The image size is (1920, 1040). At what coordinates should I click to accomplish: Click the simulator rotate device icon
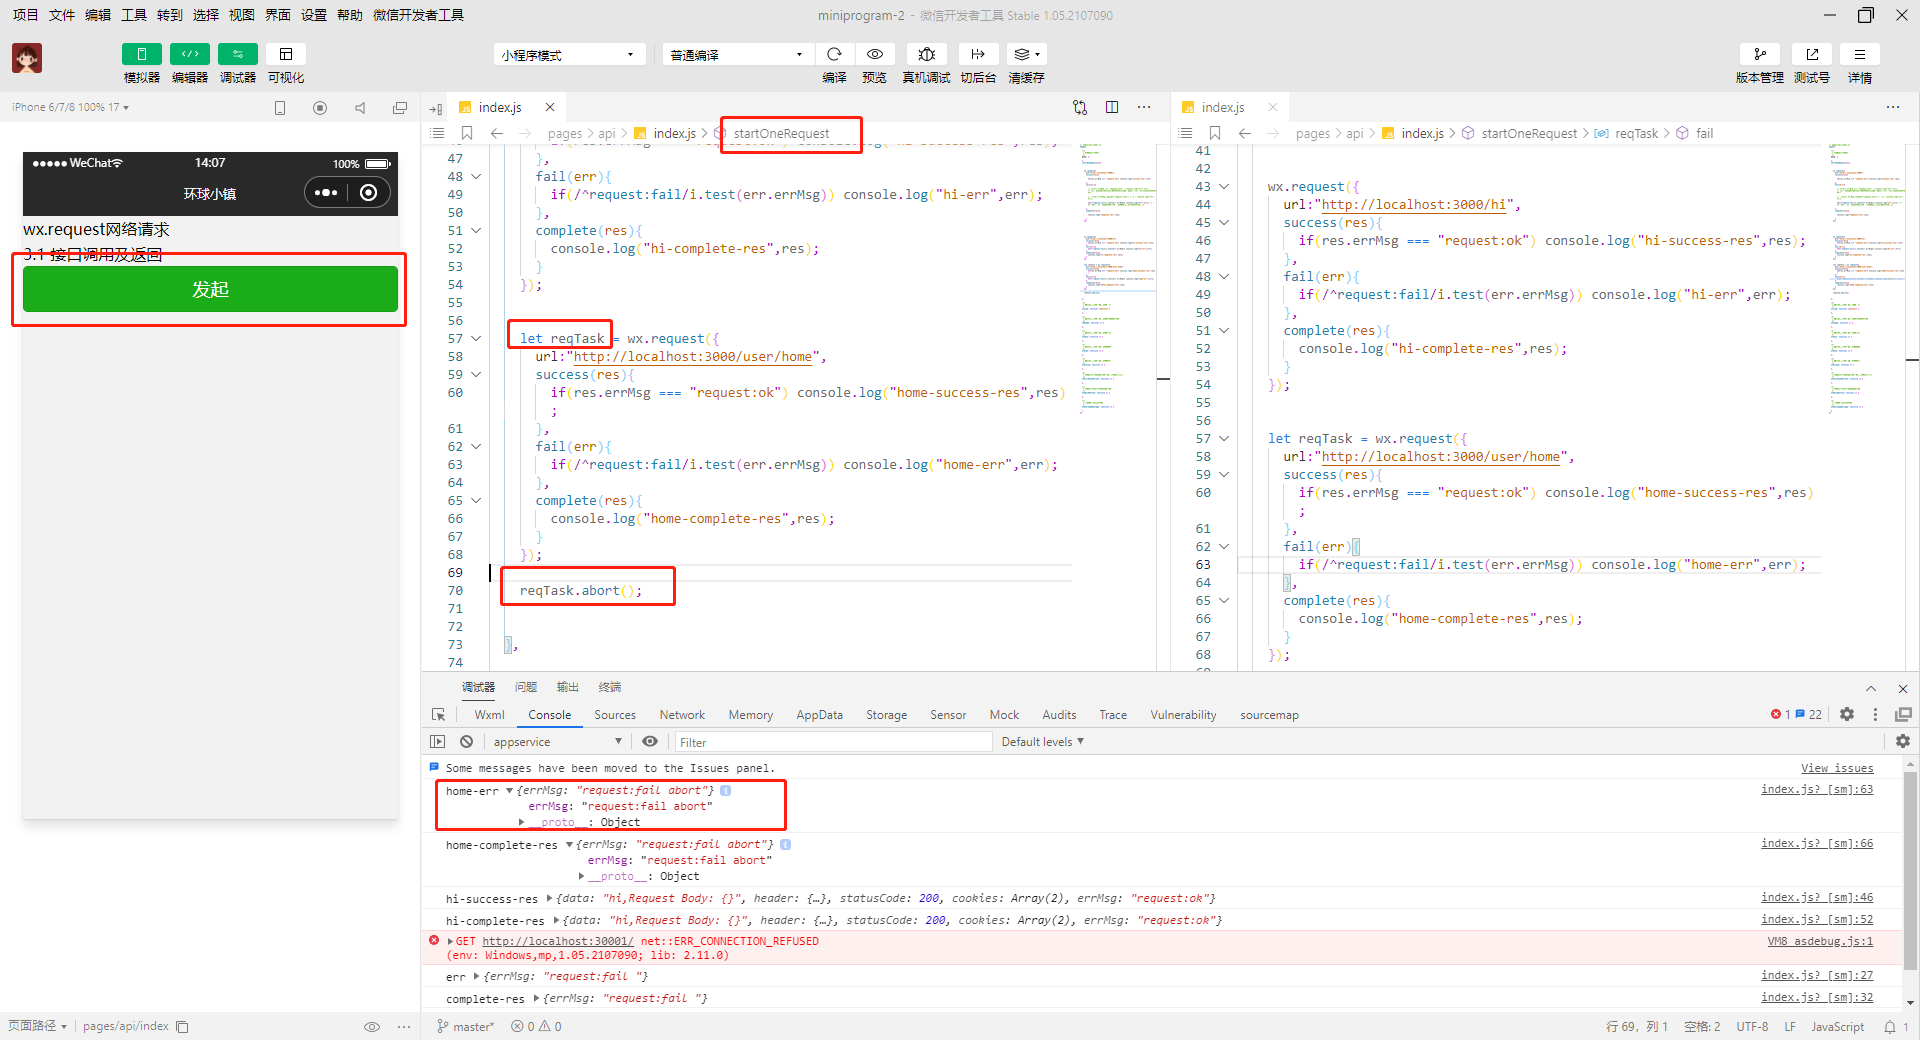pyautogui.click(x=280, y=108)
